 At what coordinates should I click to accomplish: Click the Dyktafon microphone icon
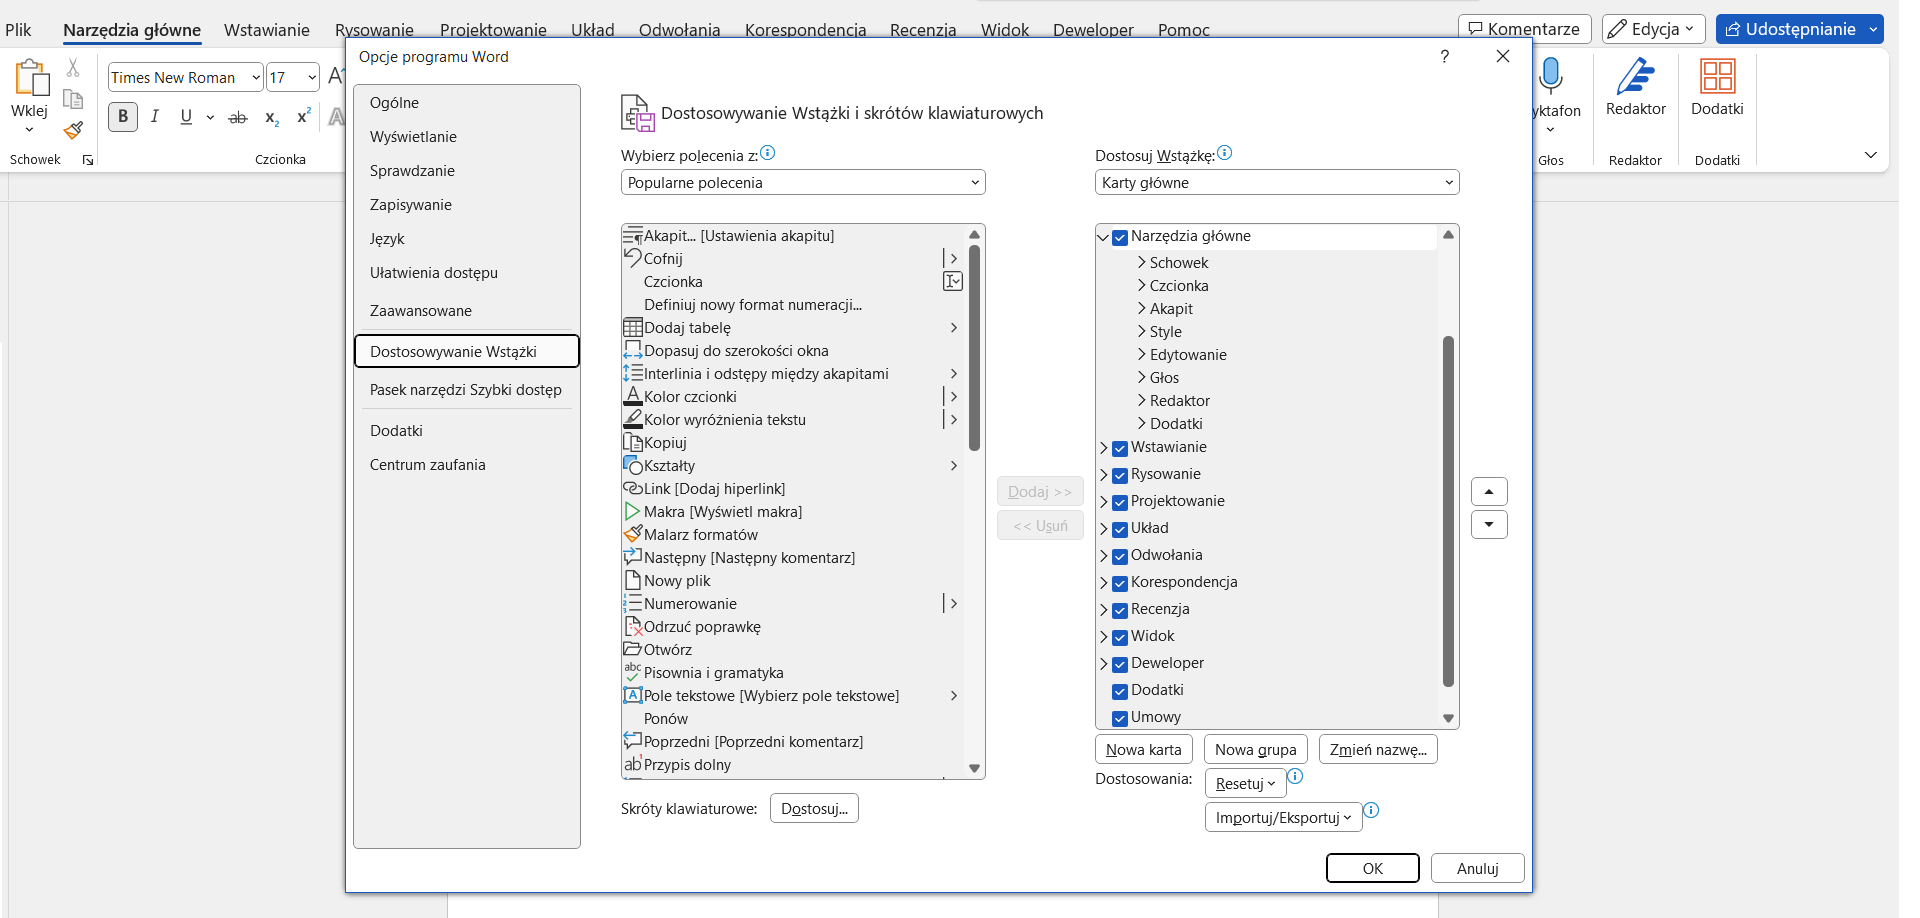[1551, 77]
